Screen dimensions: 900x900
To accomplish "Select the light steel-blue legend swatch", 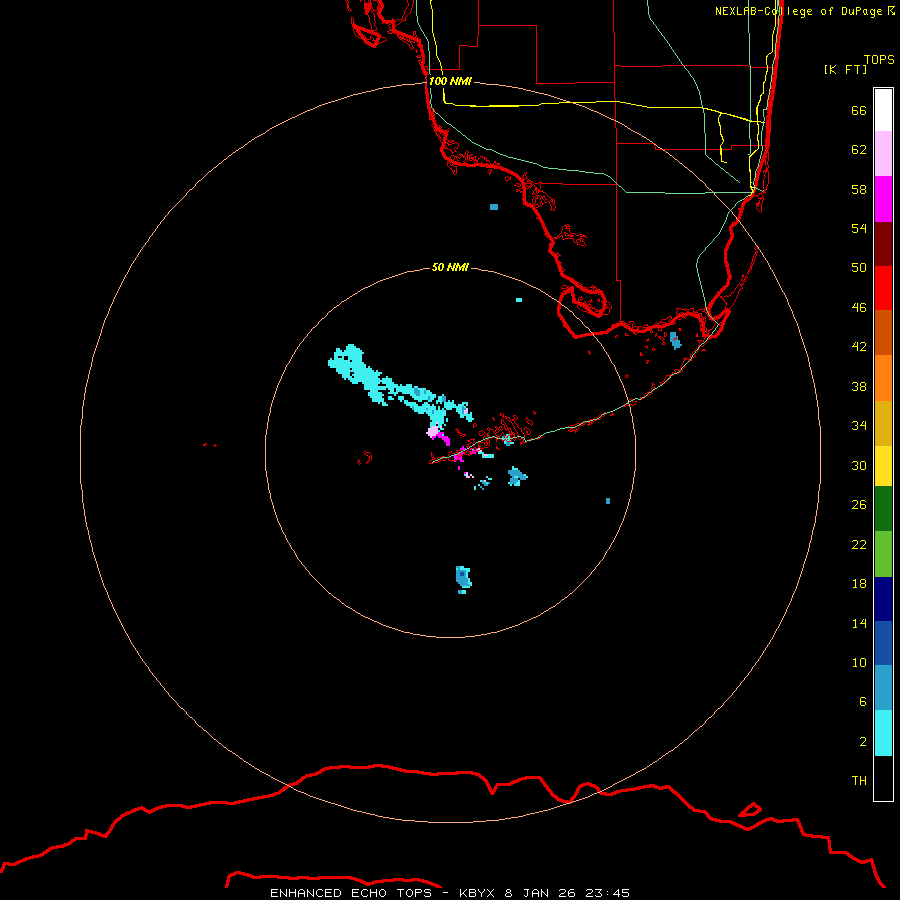I will [883, 687].
